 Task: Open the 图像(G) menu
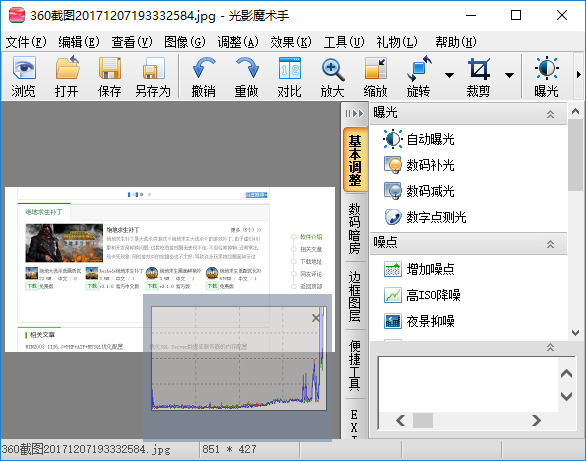pyautogui.click(x=185, y=42)
